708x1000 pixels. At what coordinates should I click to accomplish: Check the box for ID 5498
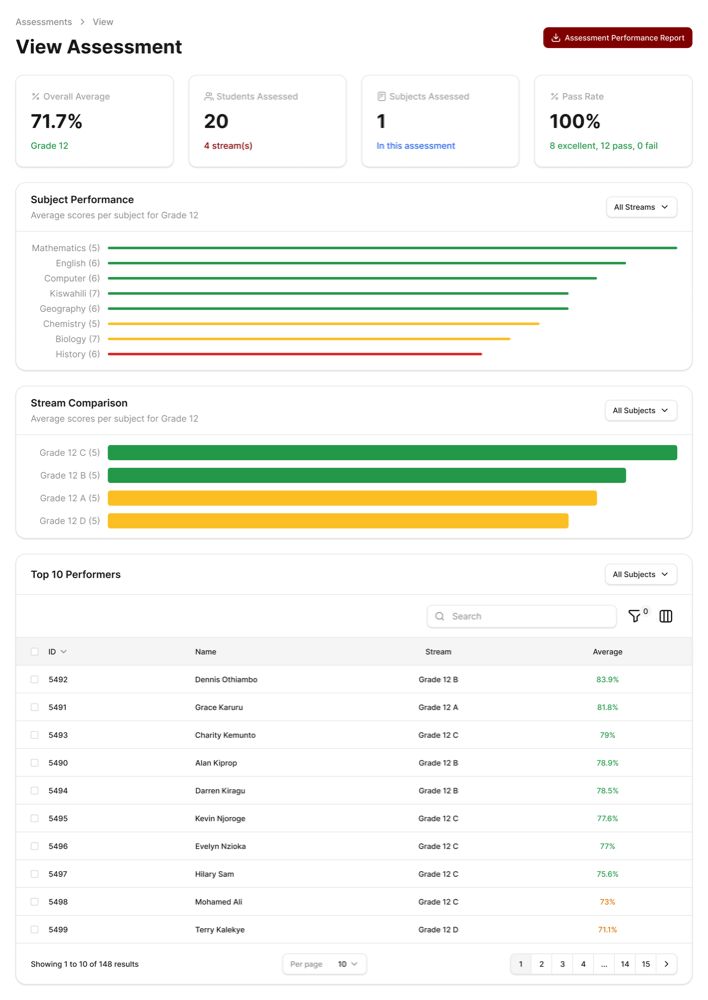coord(34,902)
